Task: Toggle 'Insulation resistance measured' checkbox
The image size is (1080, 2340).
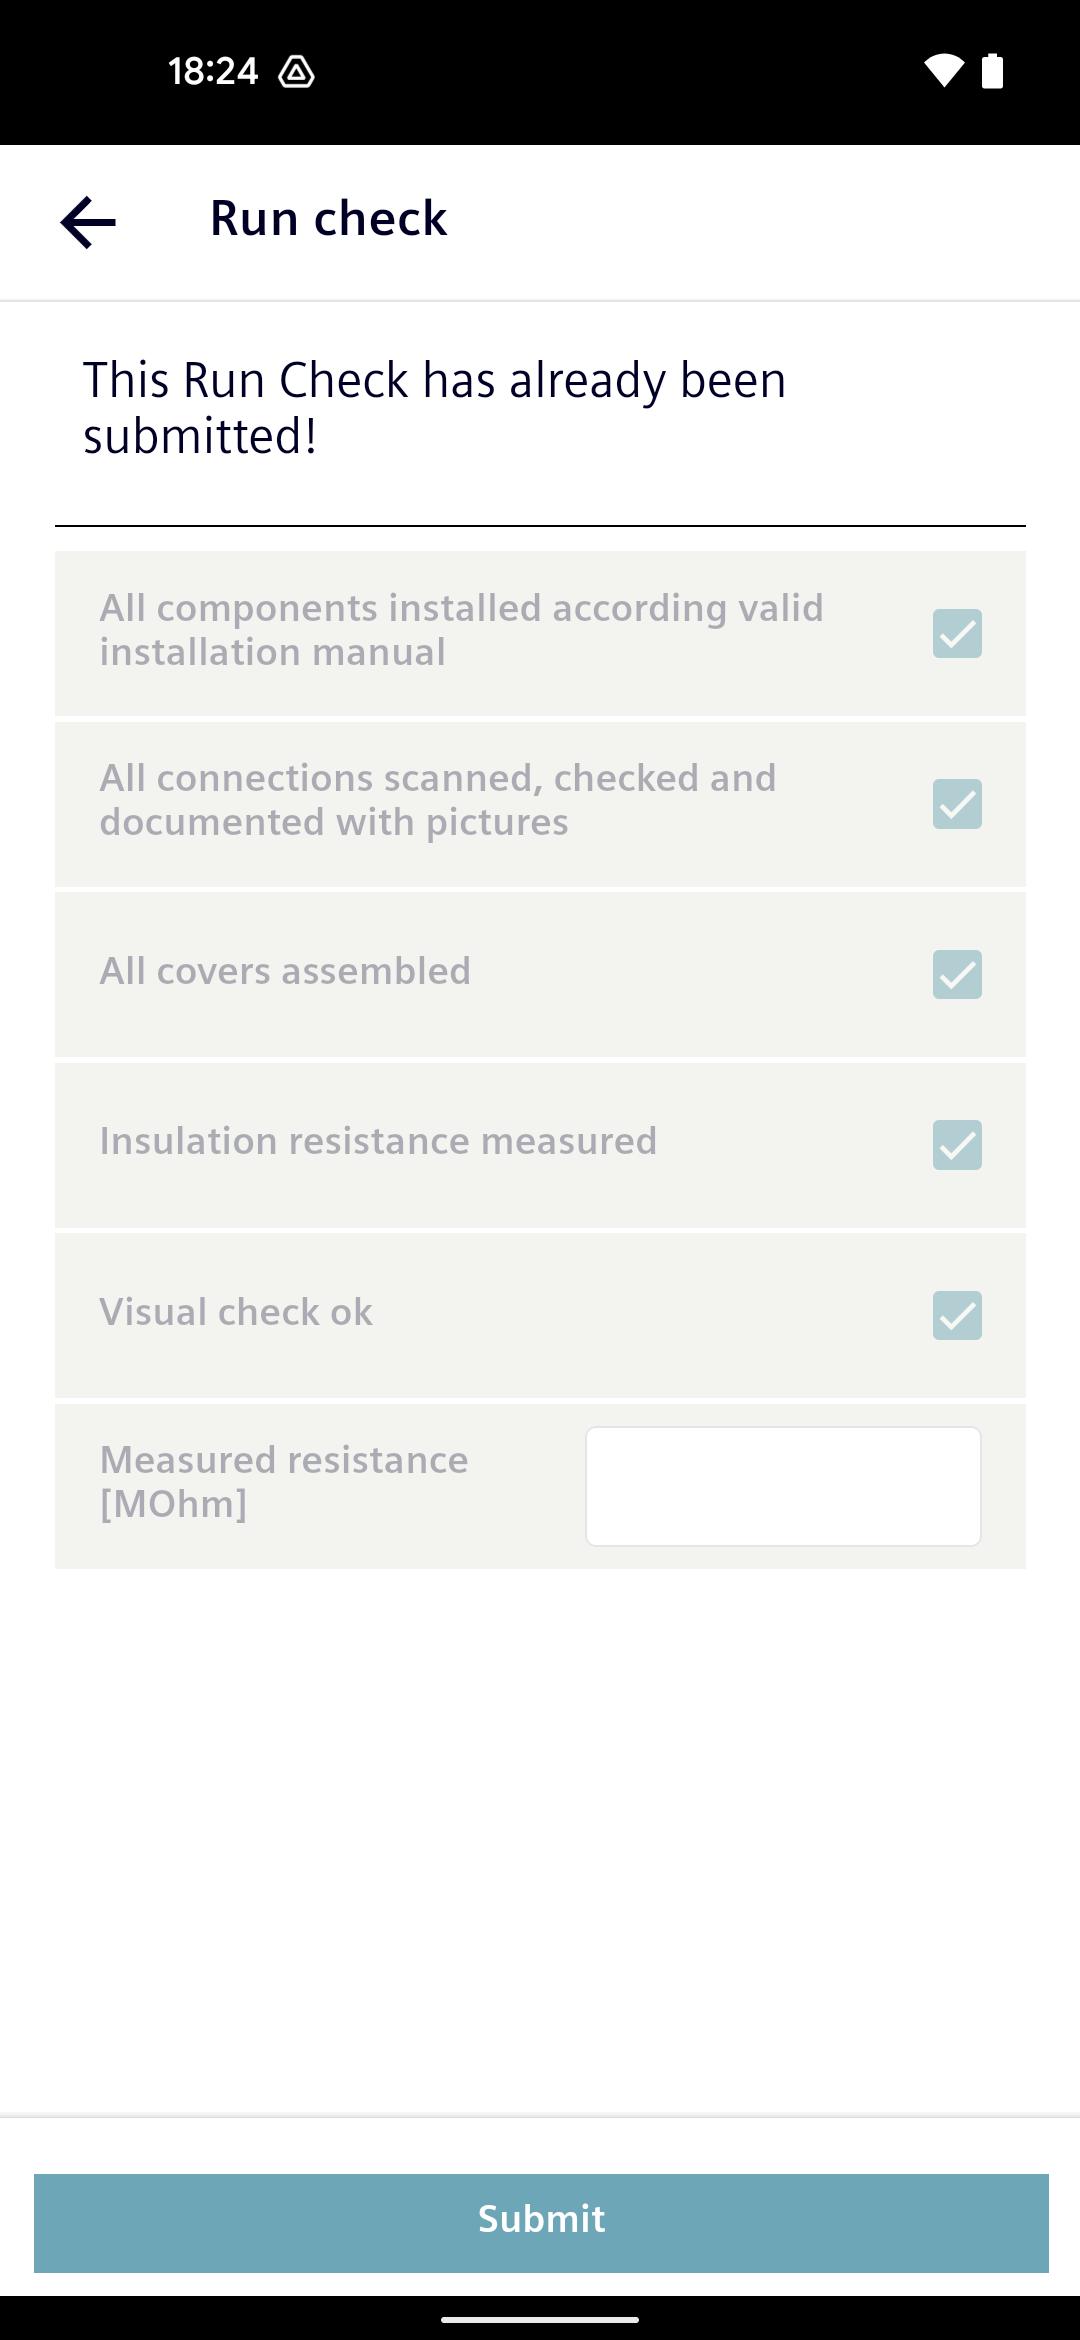Action: [957, 1145]
